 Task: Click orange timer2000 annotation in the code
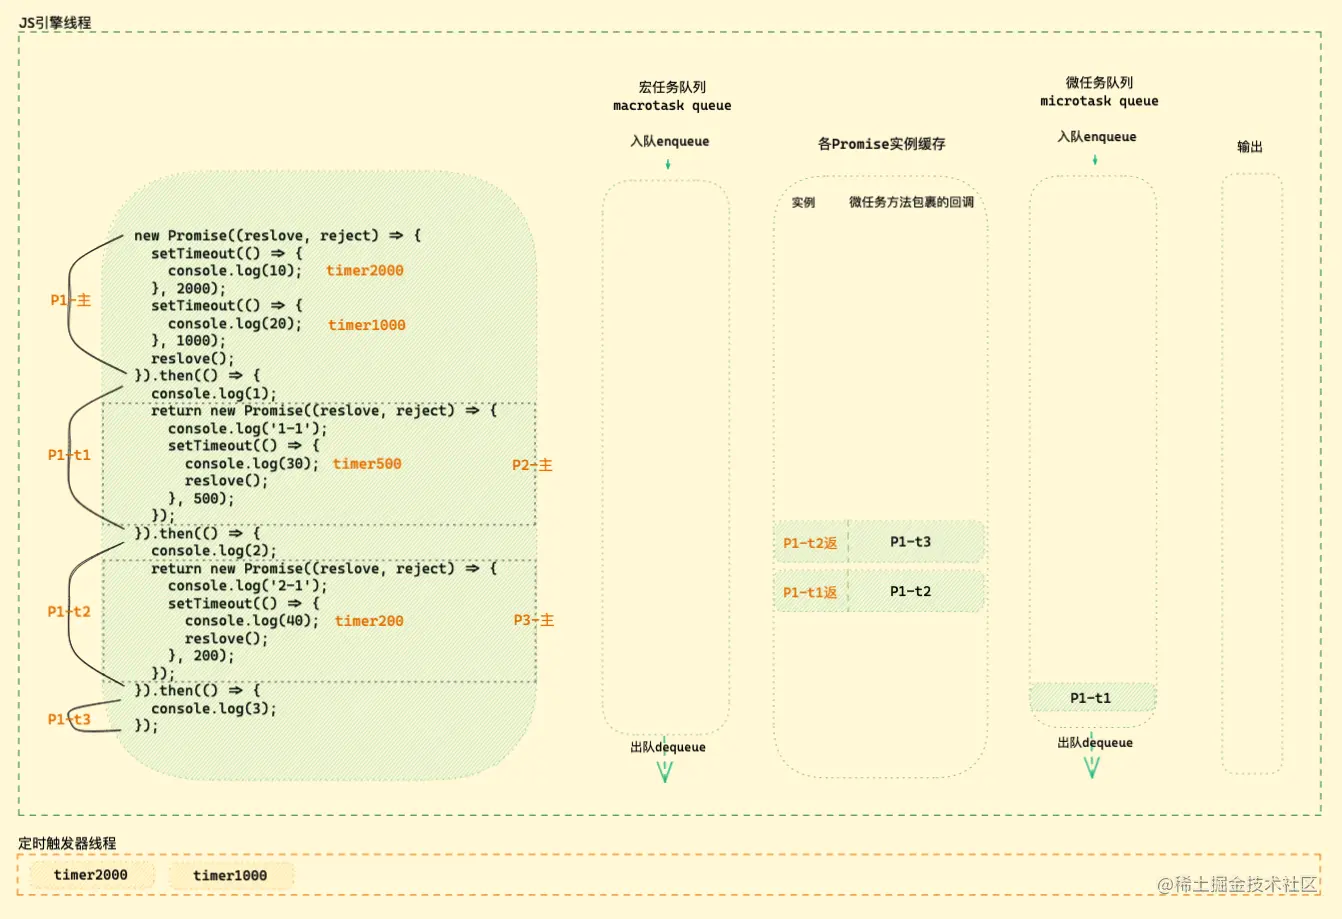[365, 271]
